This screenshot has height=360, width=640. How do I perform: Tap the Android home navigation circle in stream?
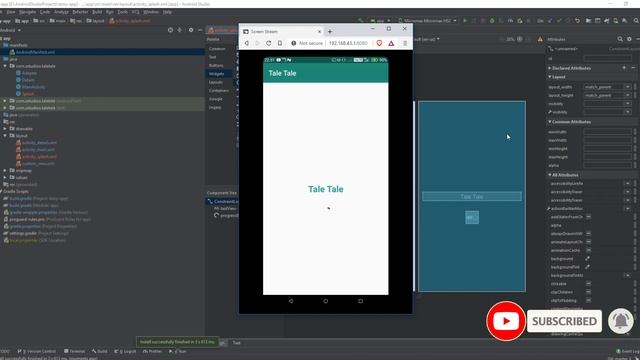click(325, 301)
